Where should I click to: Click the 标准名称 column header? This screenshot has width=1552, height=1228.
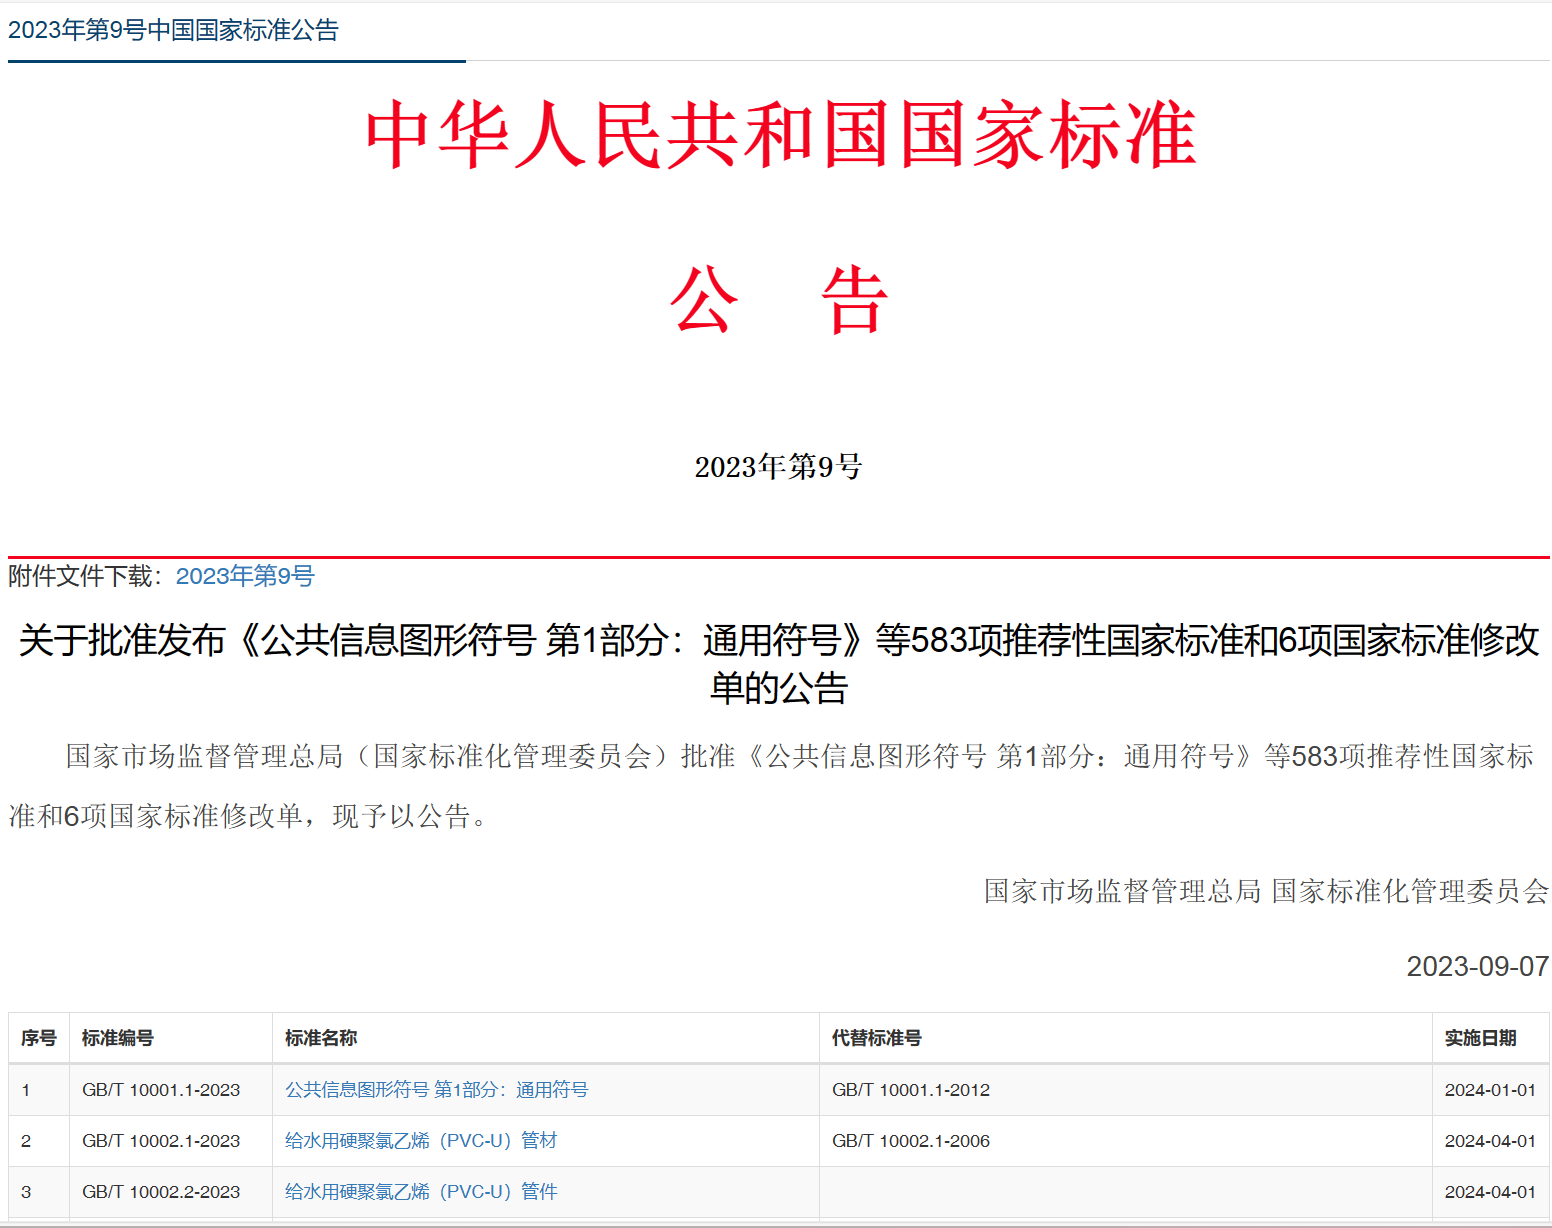tap(321, 1038)
